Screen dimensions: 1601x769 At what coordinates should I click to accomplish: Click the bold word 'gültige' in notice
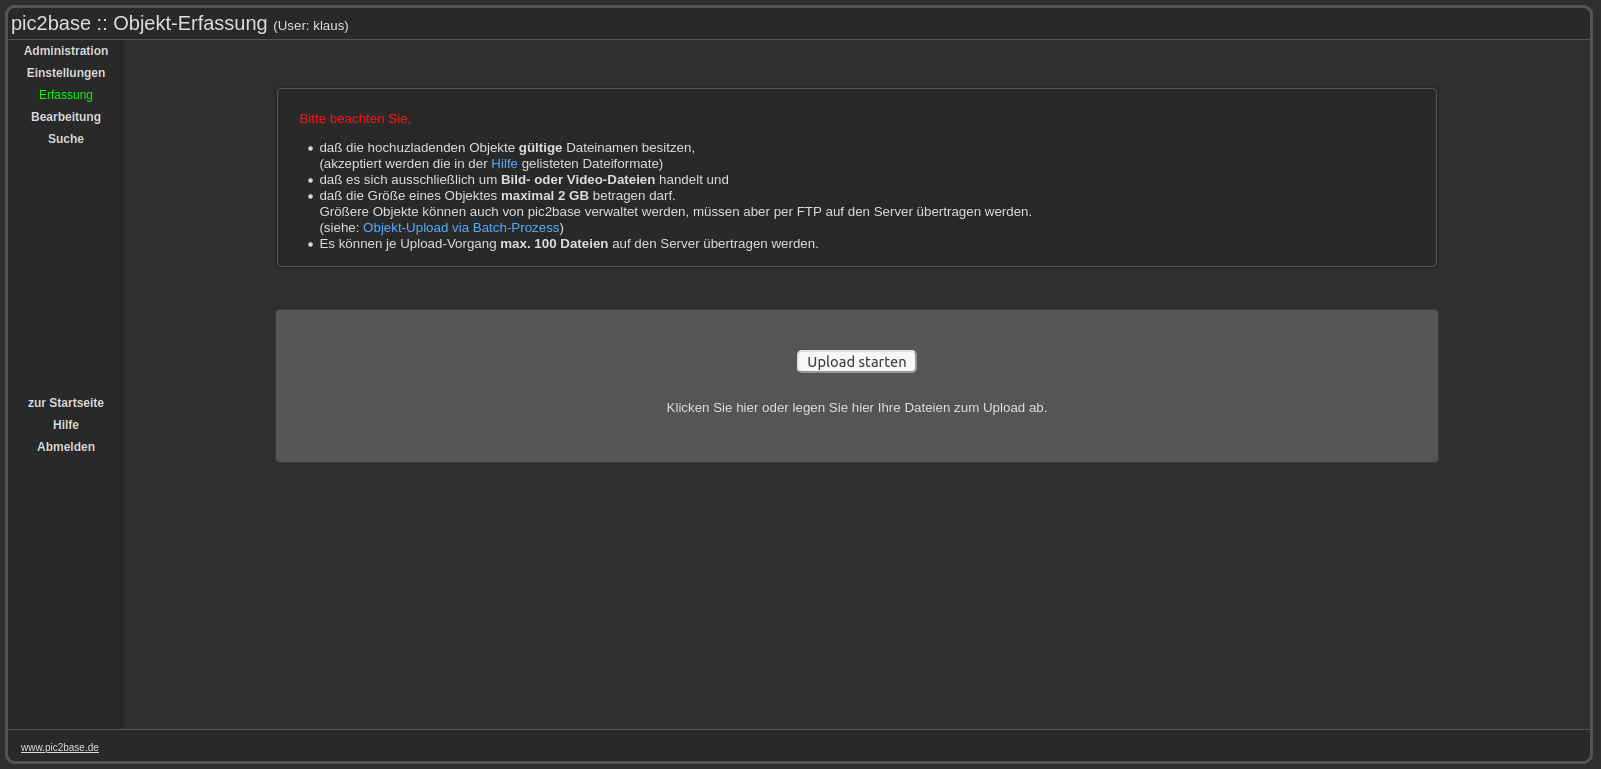(x=540, y=148)
